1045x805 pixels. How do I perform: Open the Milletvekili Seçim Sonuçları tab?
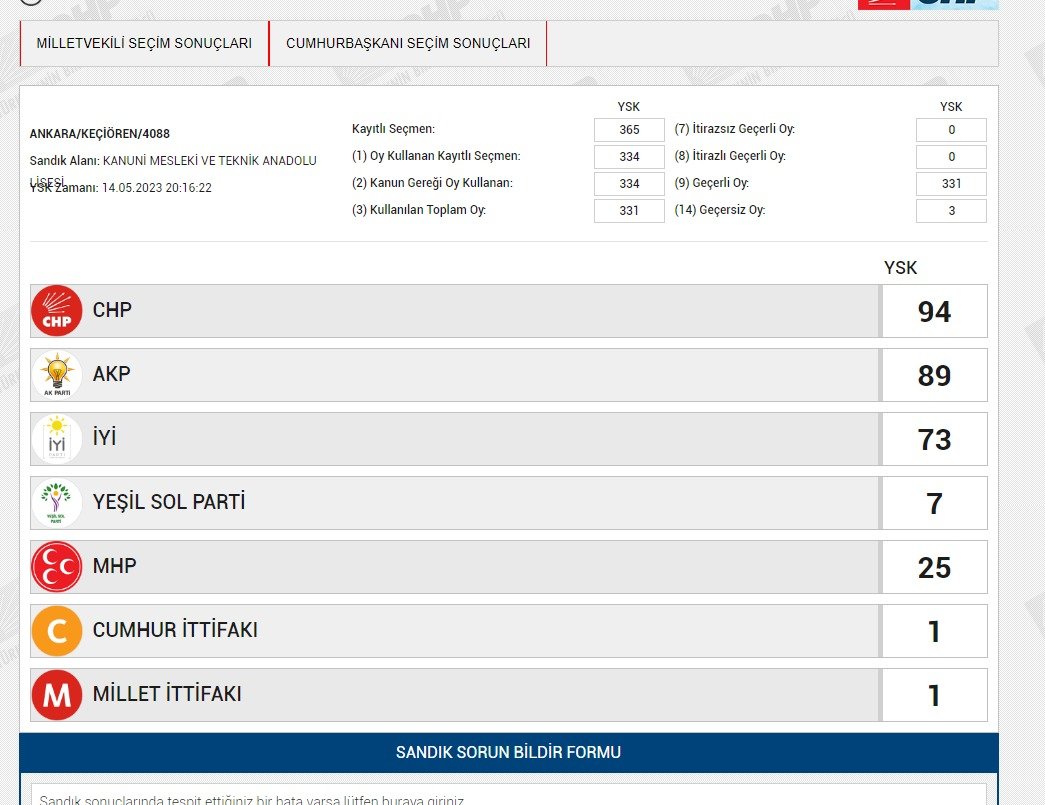coord(144,43)
